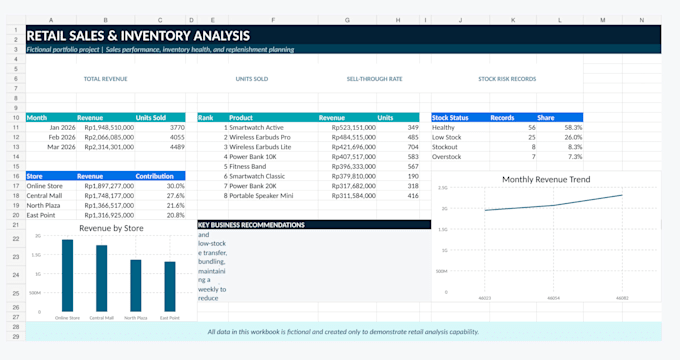Select column N header

coord(642,20)
